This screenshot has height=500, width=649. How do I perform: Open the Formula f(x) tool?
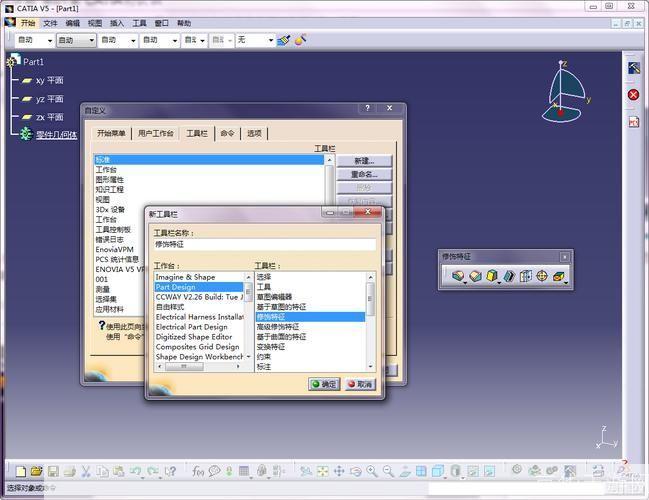coord(198,471)
